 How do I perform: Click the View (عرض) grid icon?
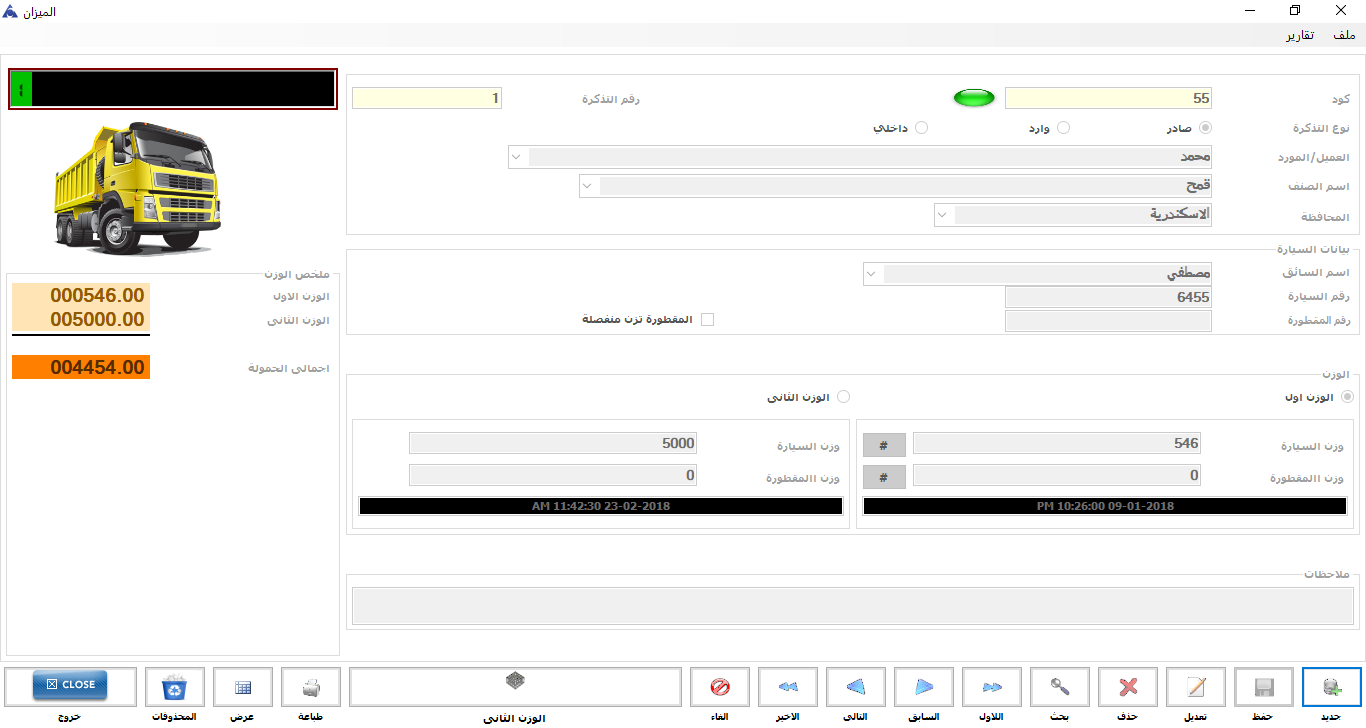pyautogui.click(x=243, y=687)
